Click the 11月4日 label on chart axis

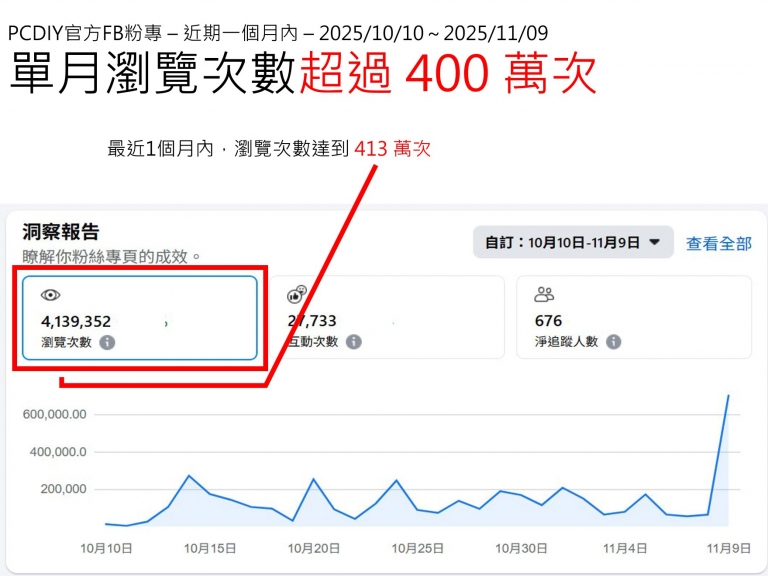point(626,548)
